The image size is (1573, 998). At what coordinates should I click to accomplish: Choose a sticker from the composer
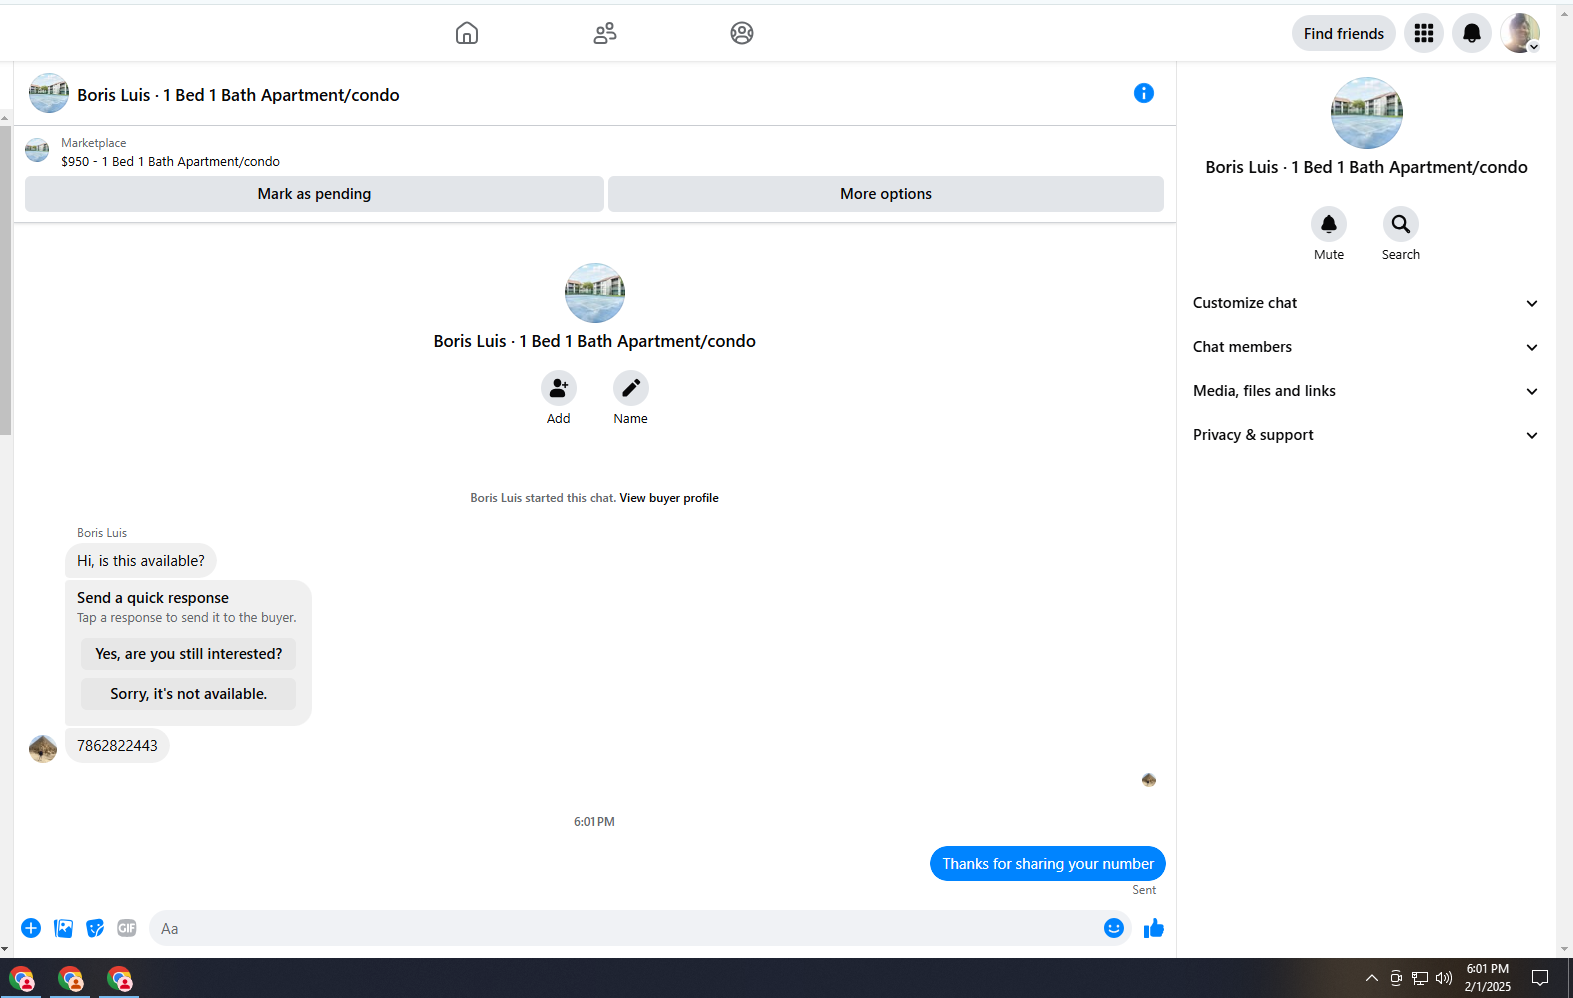pyautogui.click(x=95, y=928)
